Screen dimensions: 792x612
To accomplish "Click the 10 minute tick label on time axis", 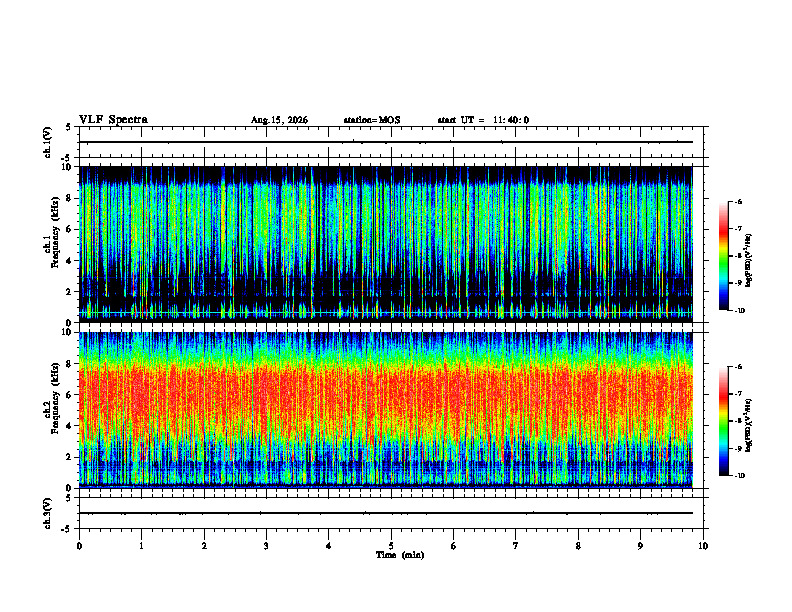I will (703, 546).
